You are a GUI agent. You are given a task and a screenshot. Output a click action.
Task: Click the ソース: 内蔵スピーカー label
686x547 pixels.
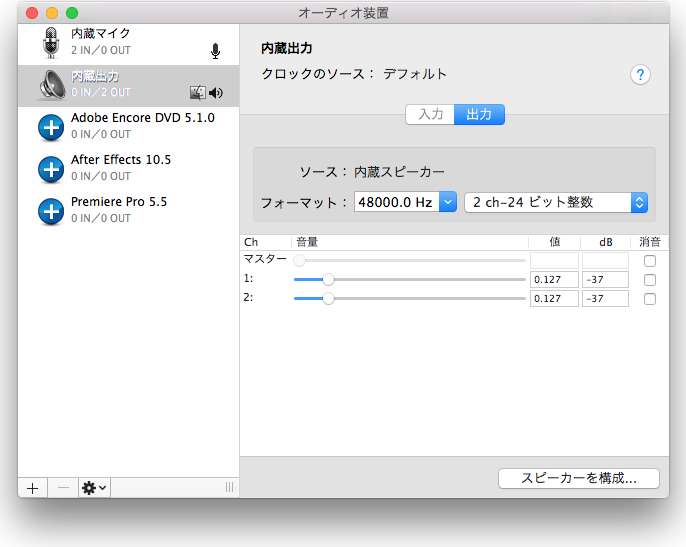372,172
